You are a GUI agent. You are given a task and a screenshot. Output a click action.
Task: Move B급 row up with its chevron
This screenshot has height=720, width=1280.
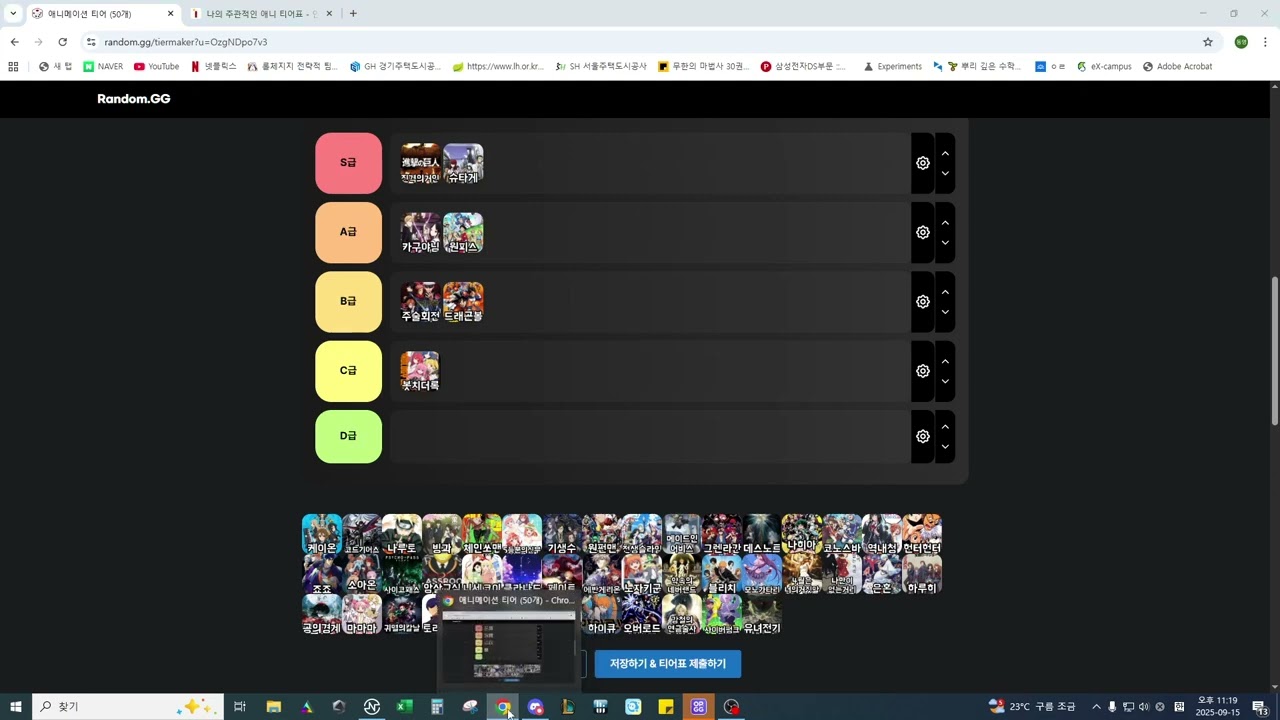click(945, 291)
